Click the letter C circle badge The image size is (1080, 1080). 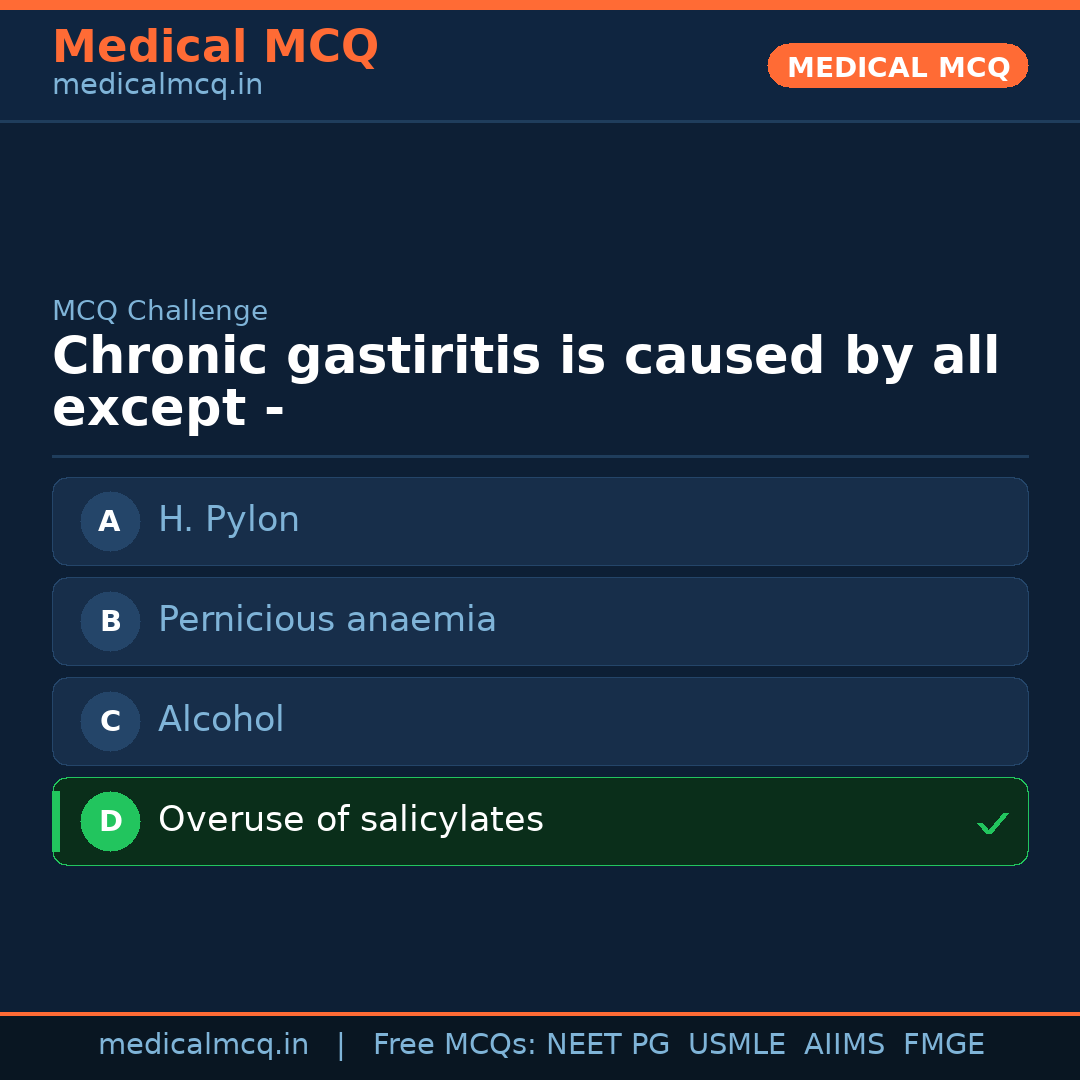(x=110, y=721)
